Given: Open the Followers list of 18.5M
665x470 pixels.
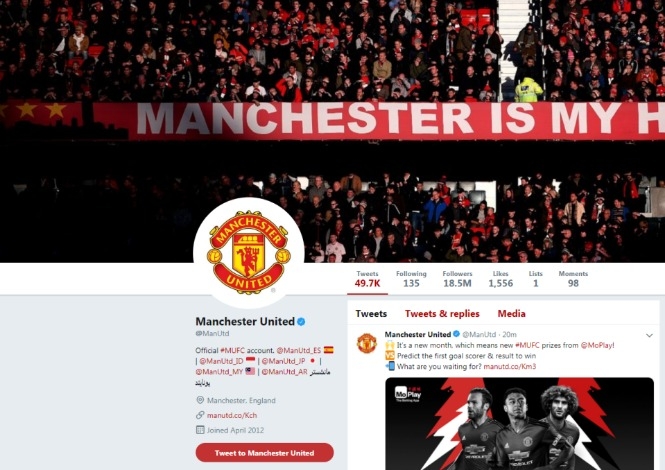Looking at the screenshot, I should [x=457, y=279].
